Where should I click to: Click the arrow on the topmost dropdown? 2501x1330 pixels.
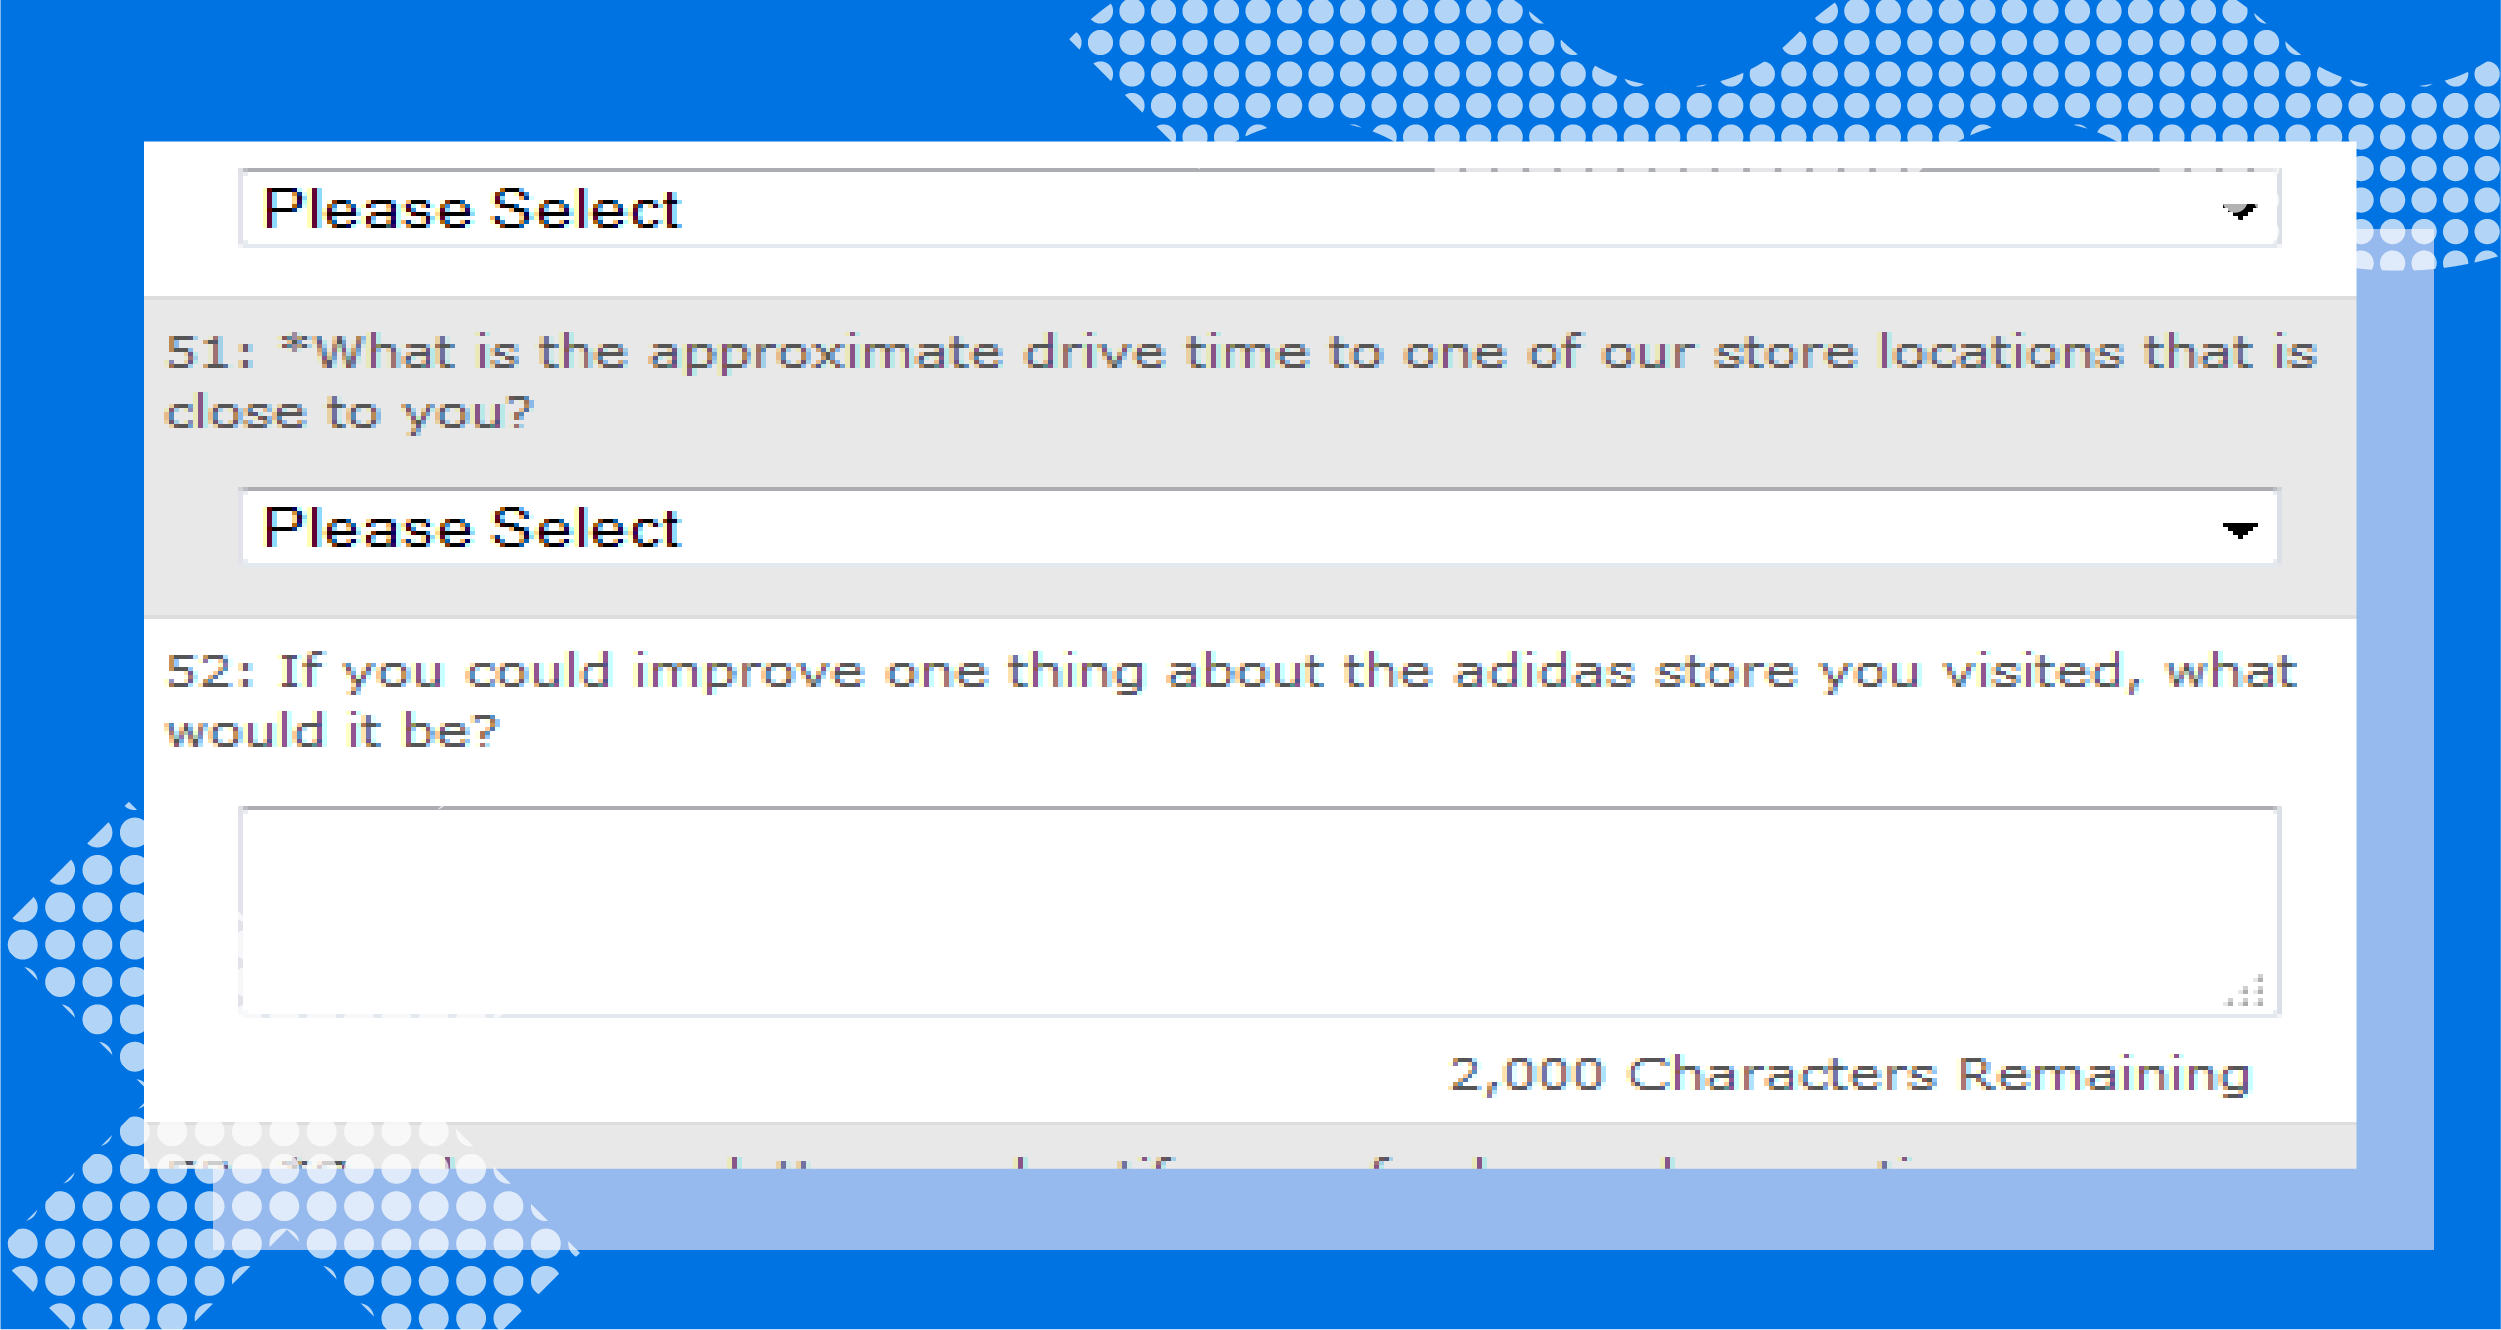pyautogui.click(x=2239, y=211)
